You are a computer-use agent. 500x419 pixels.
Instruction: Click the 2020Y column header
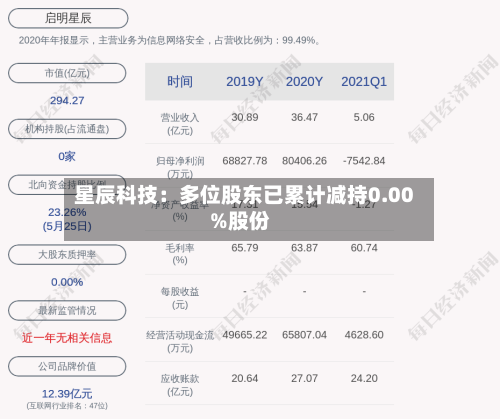[304, 82]
